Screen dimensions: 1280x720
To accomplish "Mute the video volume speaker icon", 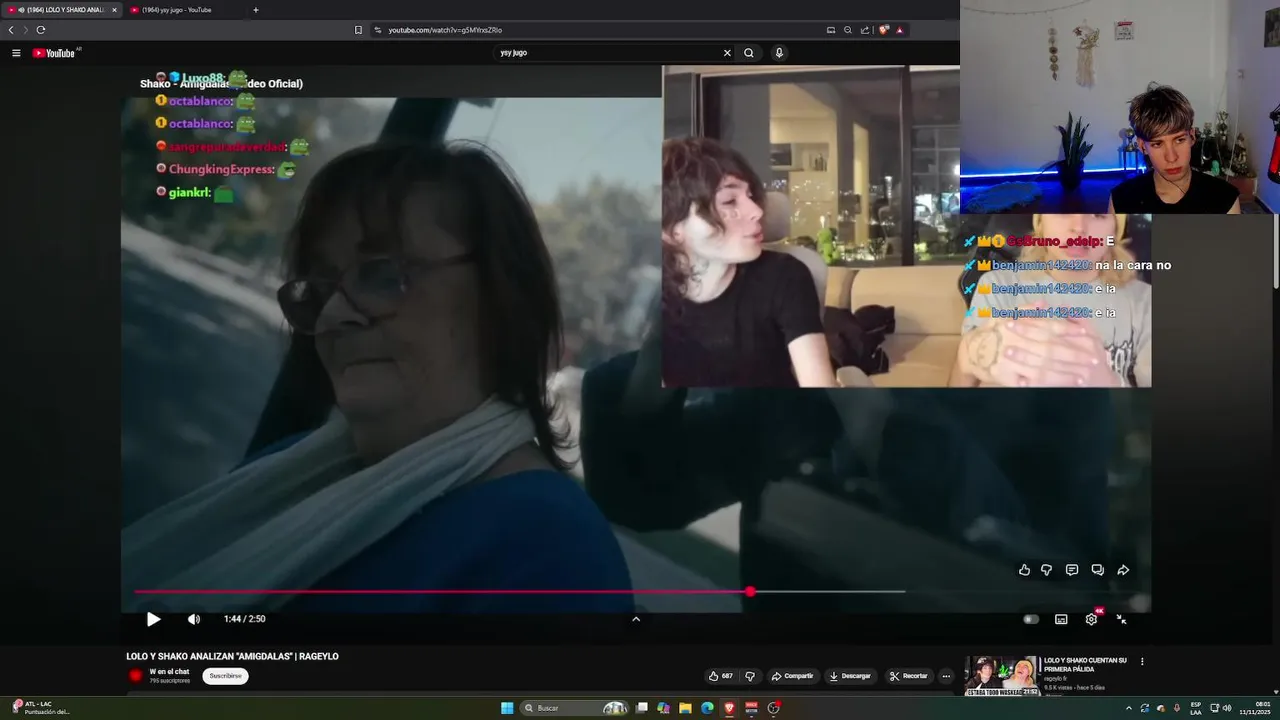I will tap(194, 619).
